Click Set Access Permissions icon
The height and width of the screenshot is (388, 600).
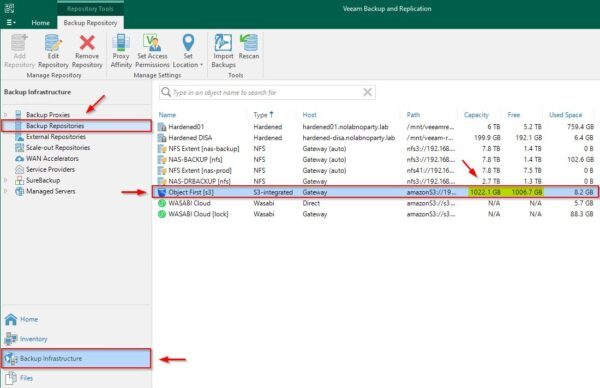(152, 43)
